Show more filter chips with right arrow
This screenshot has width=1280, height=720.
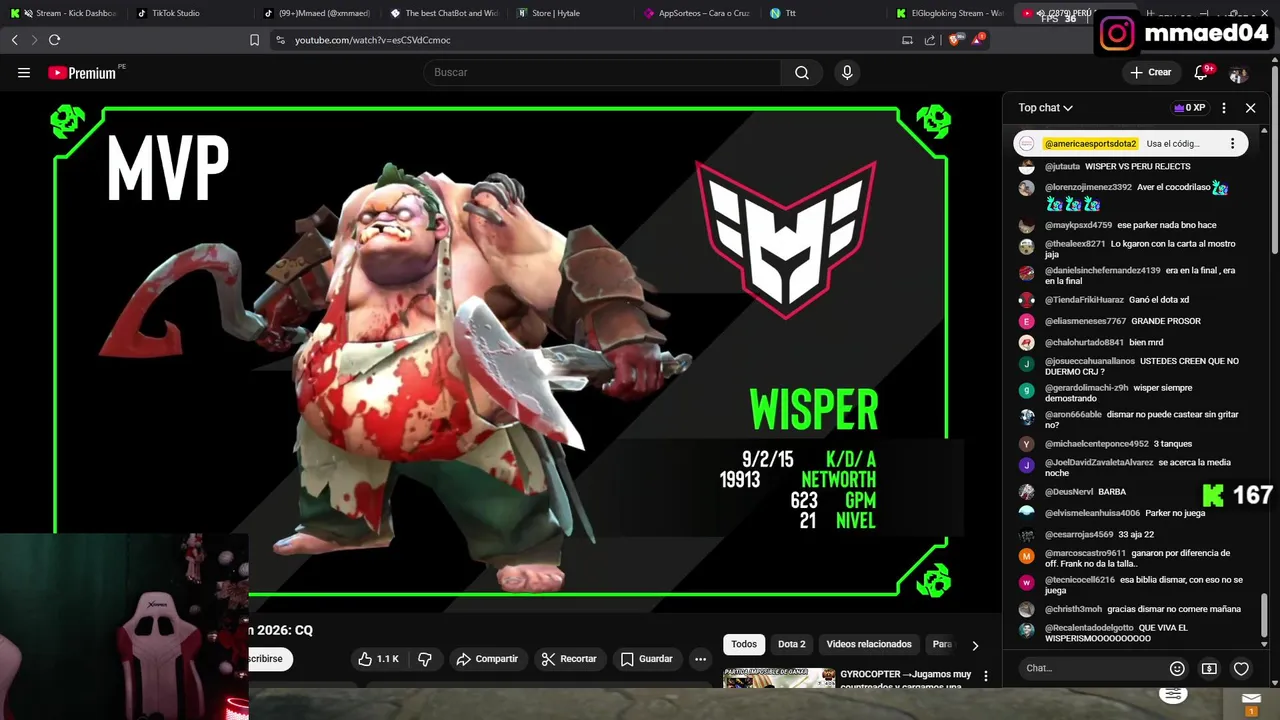coord(975,645)
